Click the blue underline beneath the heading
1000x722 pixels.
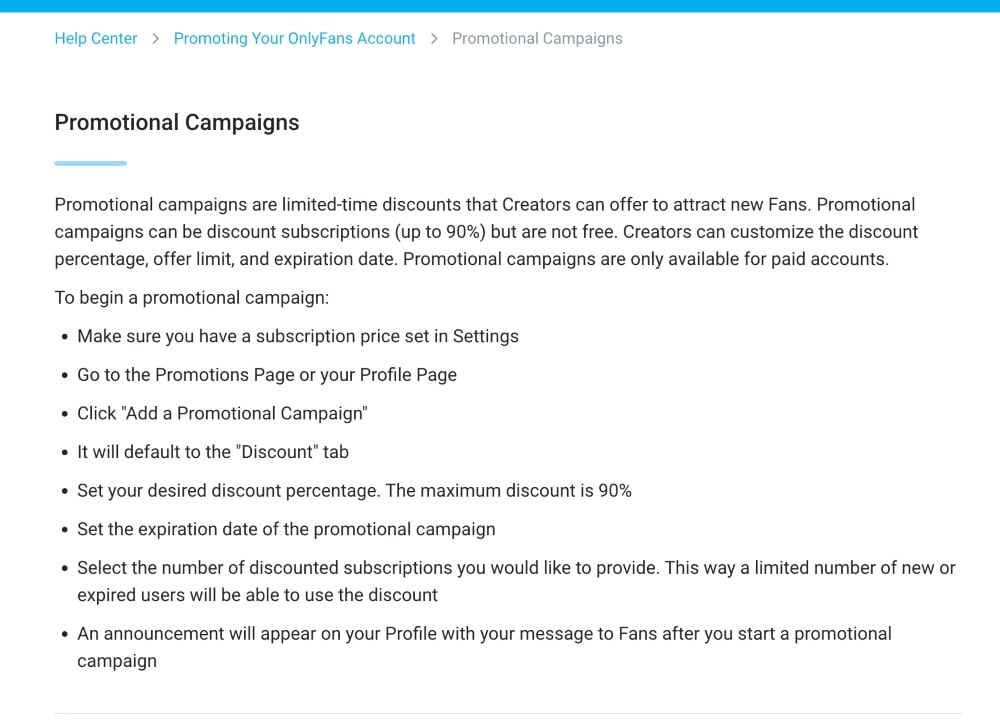pyautogui.click(x=90, y=163)
